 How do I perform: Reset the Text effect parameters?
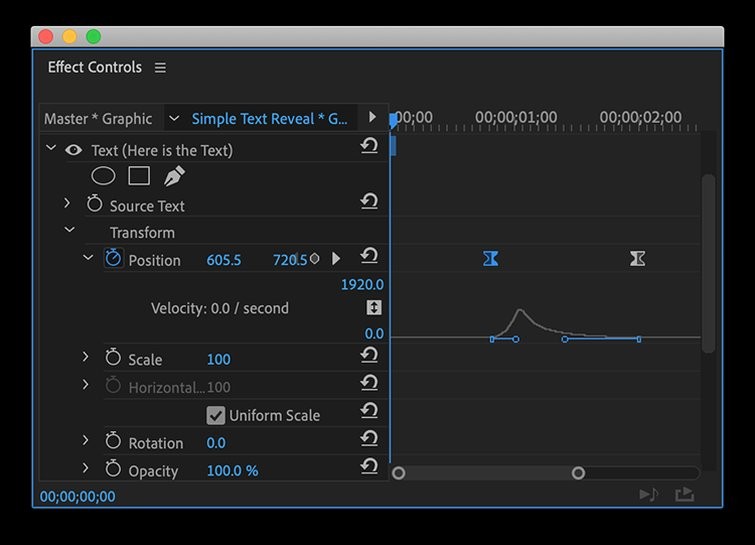[x=369, y=145]
